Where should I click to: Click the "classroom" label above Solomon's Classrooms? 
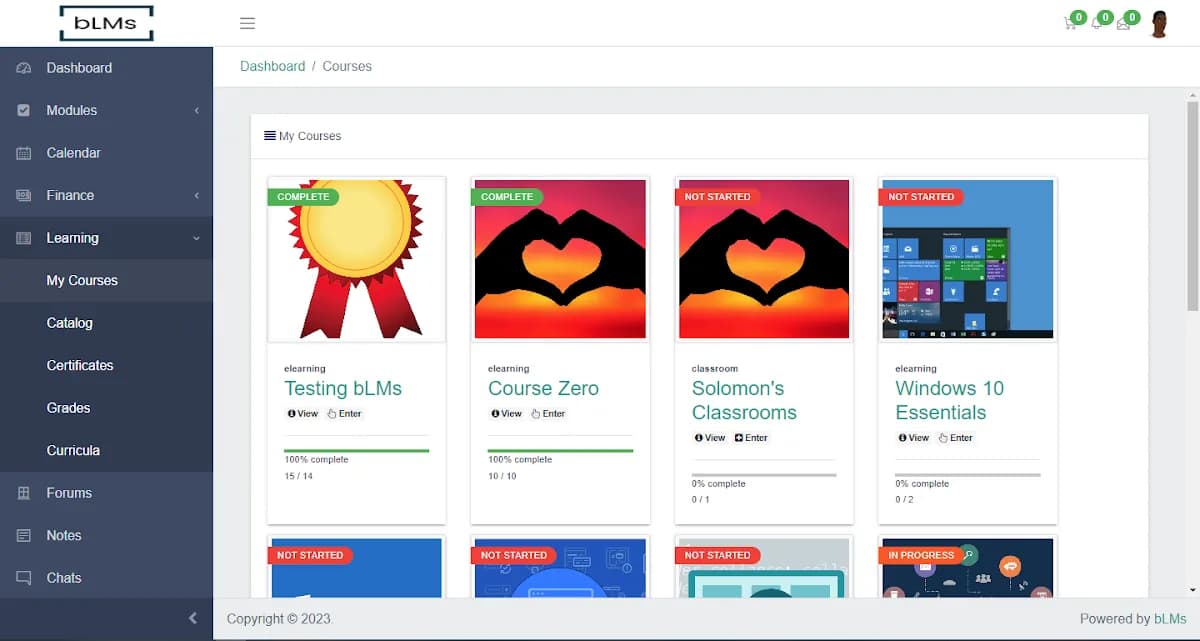pos(715,369)
